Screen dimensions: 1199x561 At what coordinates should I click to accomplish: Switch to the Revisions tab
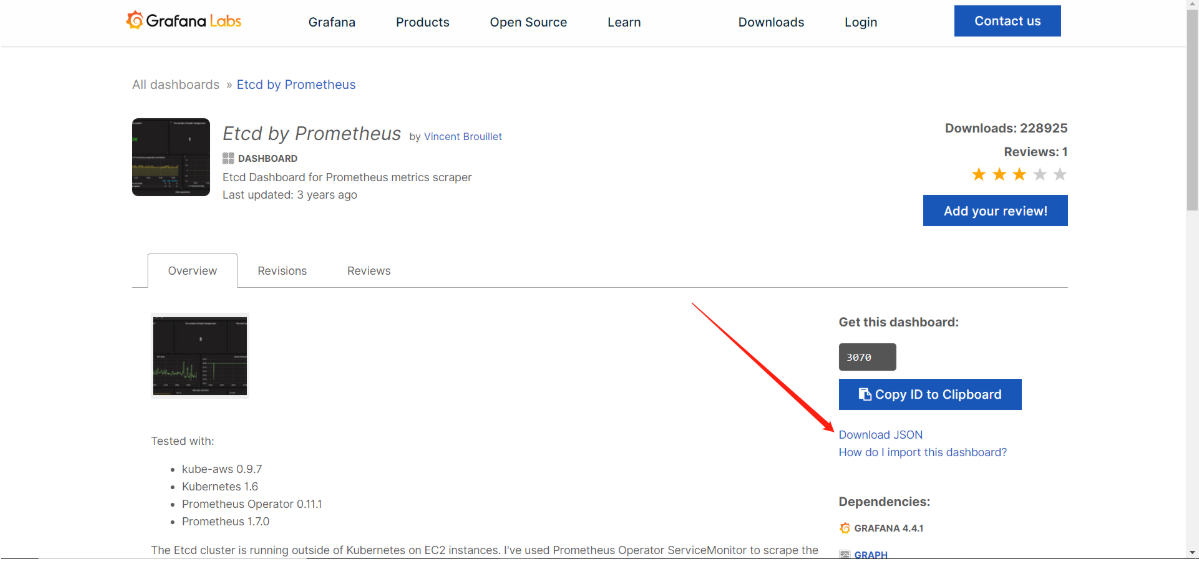point(282,271)
